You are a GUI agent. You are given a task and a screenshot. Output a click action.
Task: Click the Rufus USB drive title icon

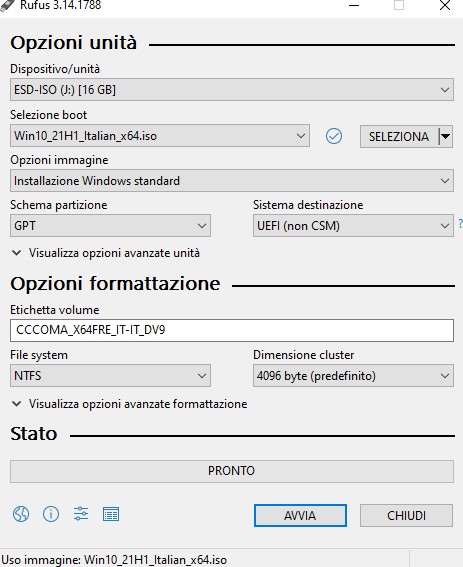[7, 5]
